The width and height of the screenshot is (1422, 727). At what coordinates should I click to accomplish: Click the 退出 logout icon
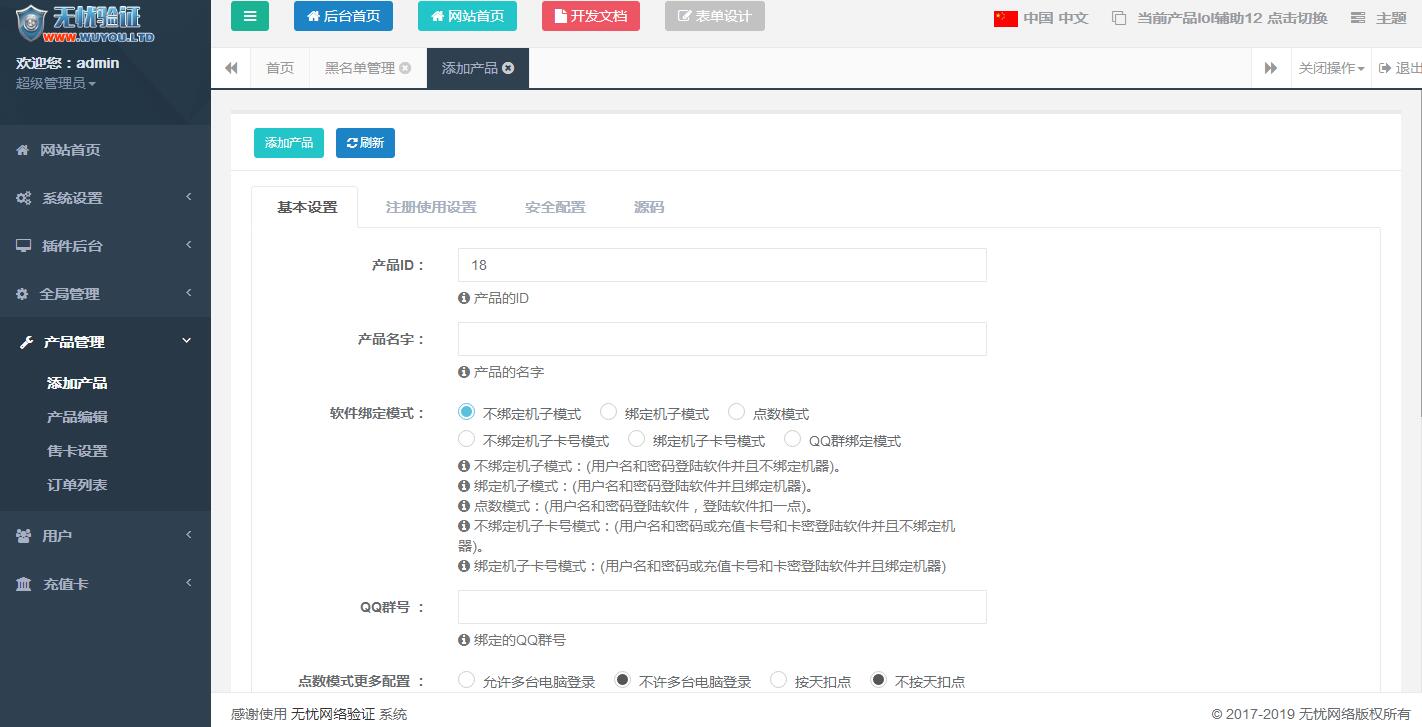[x=1385, y=68]
